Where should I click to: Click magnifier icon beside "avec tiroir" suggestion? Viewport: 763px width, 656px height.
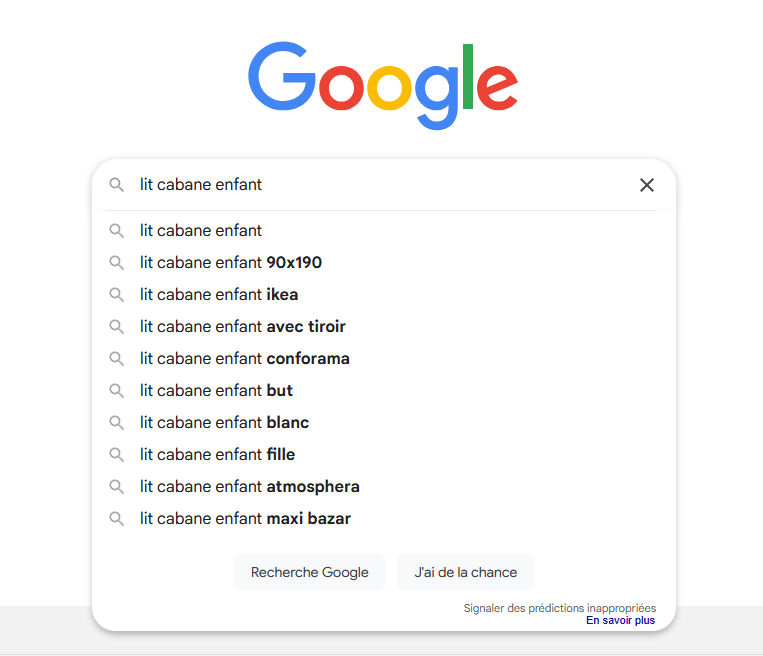click(x=117, y=327)
